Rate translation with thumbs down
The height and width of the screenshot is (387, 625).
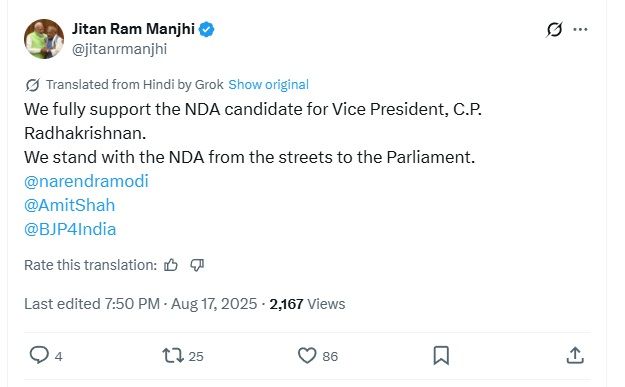pyautogui.click(x=197, y=265)
